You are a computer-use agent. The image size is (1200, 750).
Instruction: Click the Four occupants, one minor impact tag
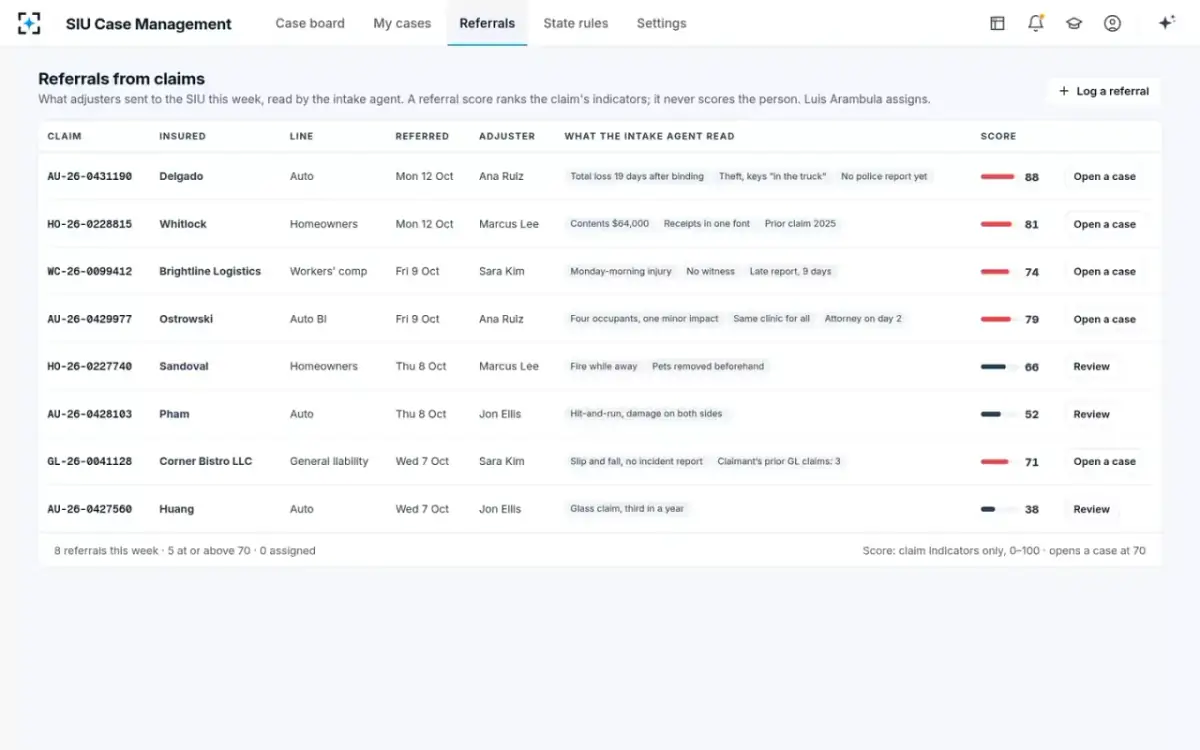click(644, 319)
